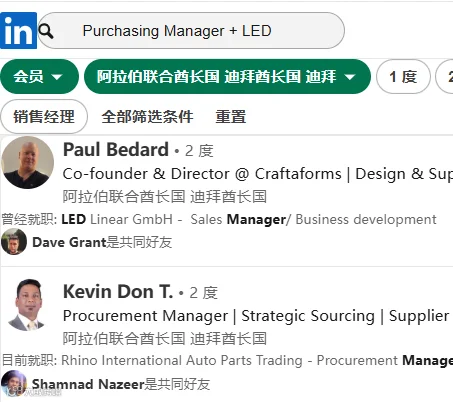Open the Dubai location filter dropdown

pyautogui.click(x=227, y=77)
